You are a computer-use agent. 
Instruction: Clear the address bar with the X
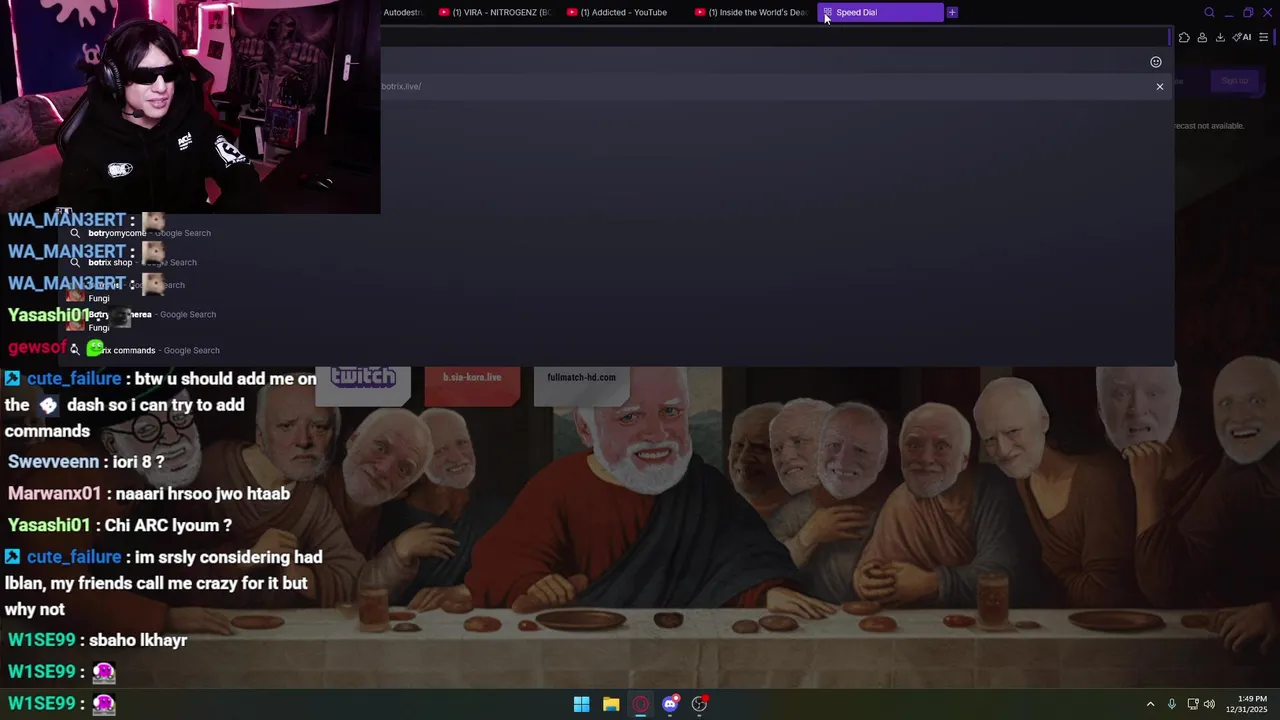(1160, 86)
